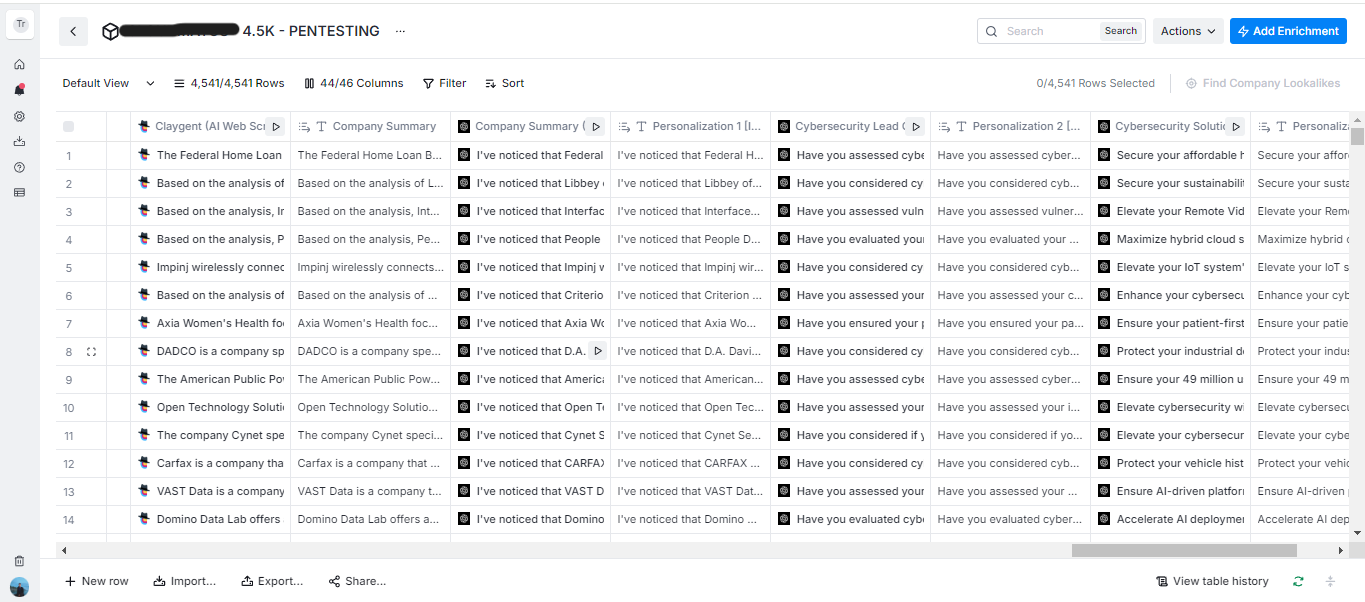This screenshot has width=1365, height=602.
Task: Click the Claygent icon in row 1 cell
Action: click(x=144, y=155)
